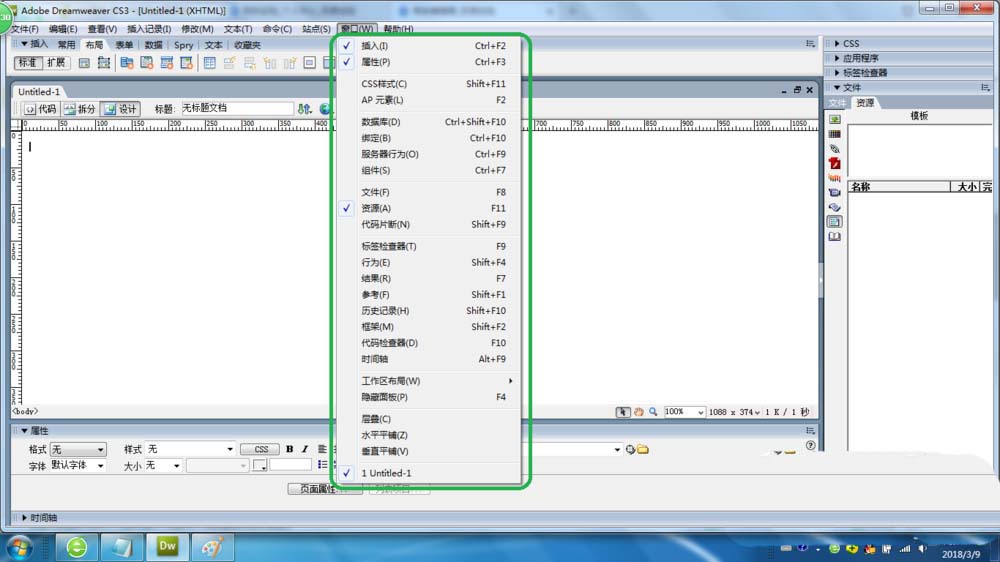The width and height of the screenshot is (1000, 562).
Task: Show Templates category in Assets panel
Action: coord(834,222)
